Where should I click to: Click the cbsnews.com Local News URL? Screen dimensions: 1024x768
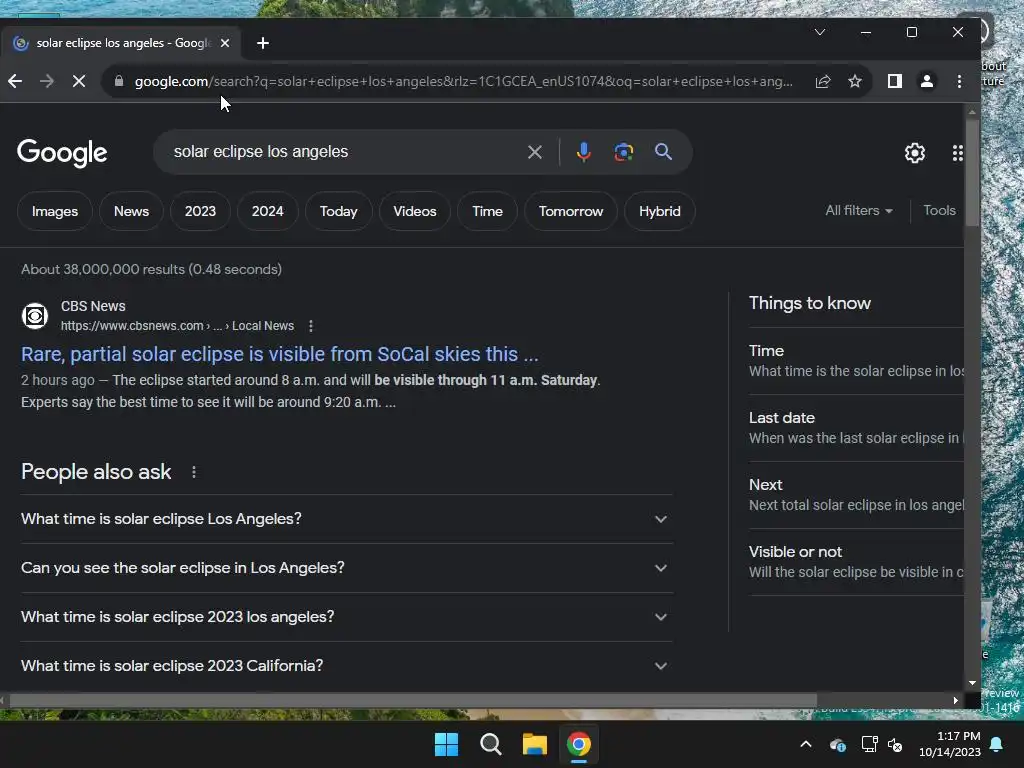(x=177, y=326)
